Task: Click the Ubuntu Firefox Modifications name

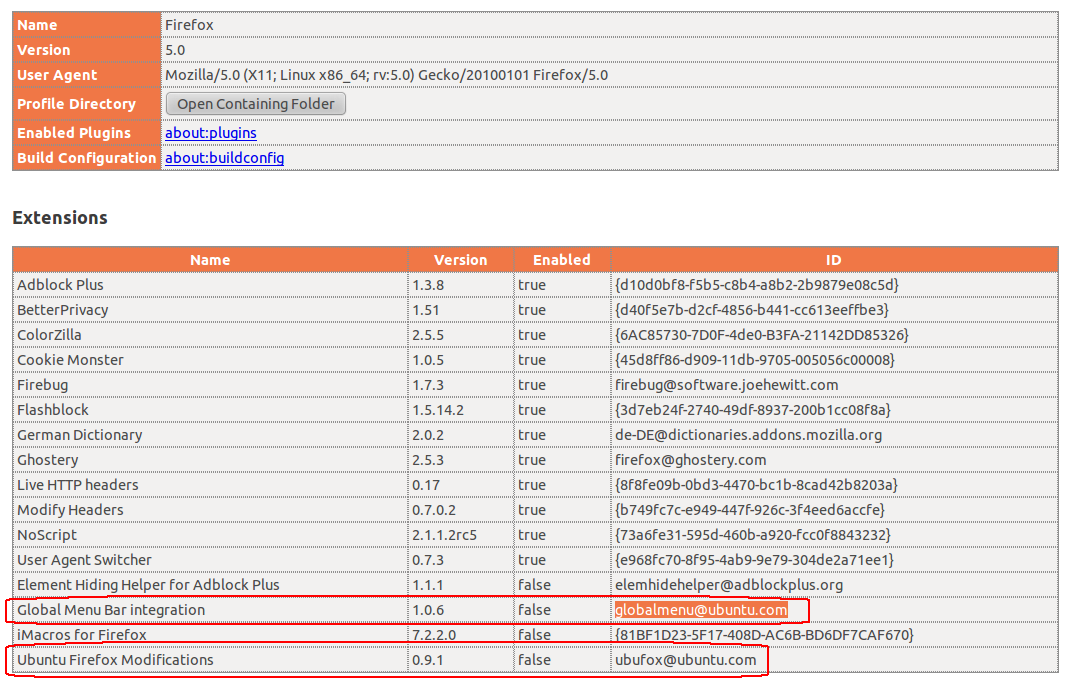Action: click(115, 660)
